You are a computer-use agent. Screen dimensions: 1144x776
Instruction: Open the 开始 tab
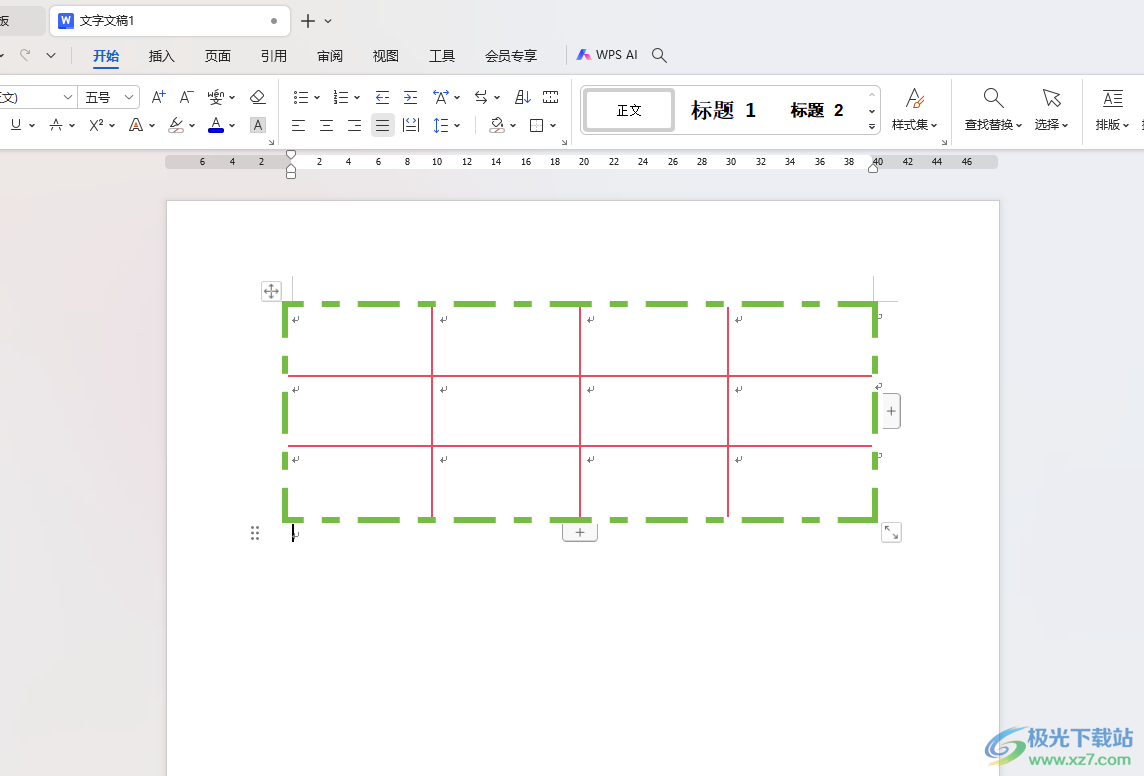point(106,55)
